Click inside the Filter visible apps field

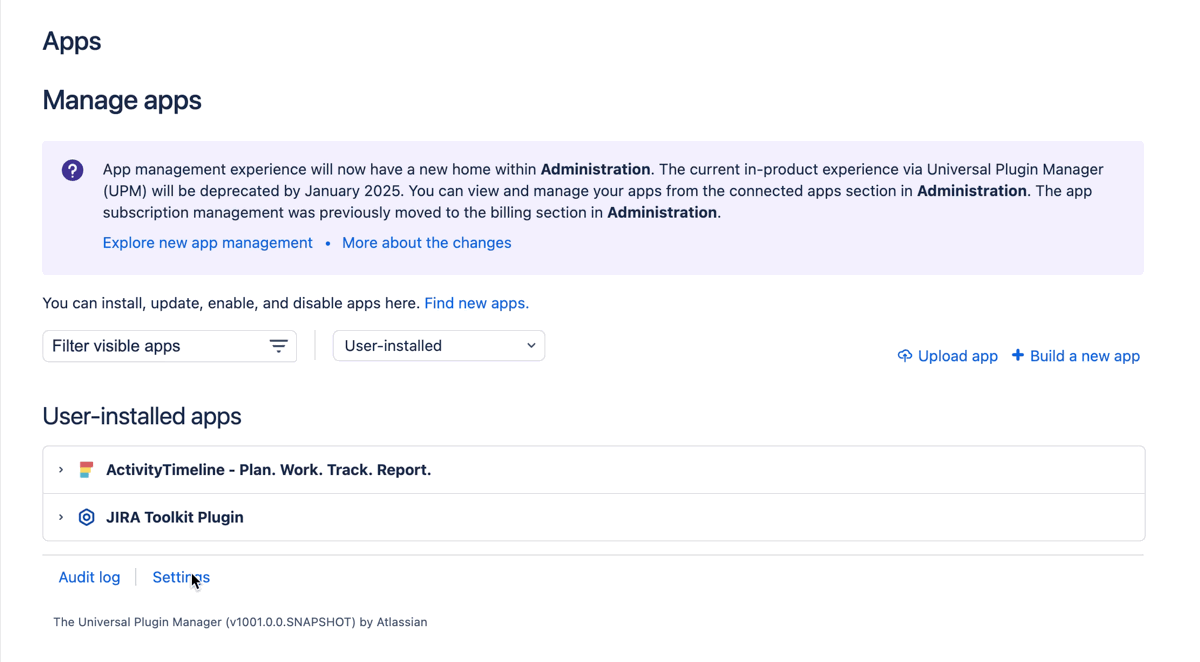point(150,345)
